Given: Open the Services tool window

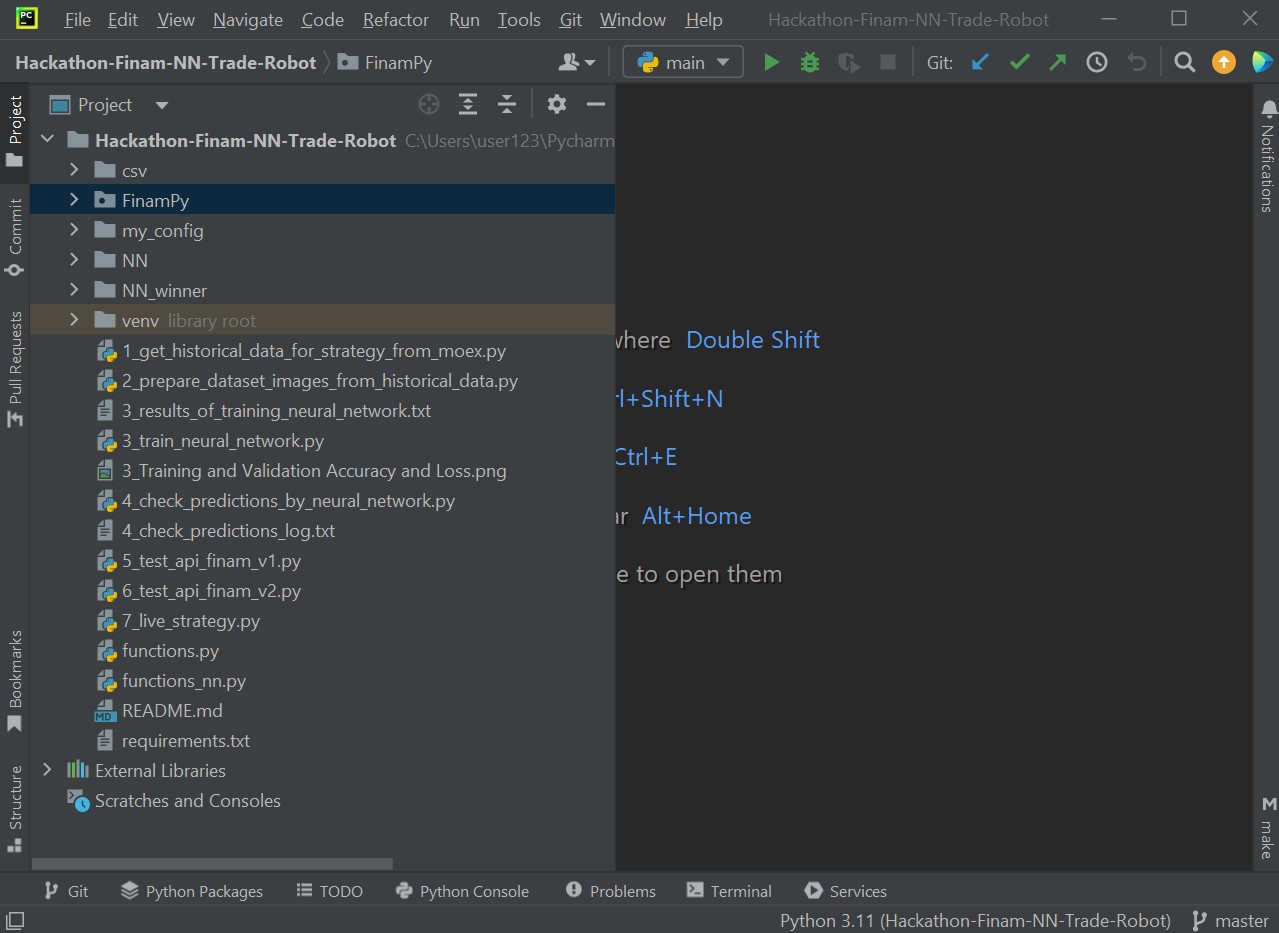Looking at the screenshot, I should [845, 891].
